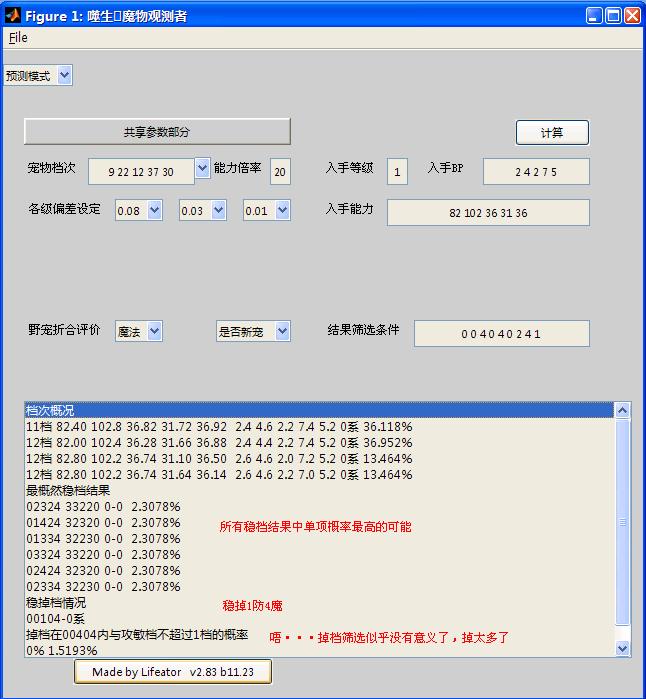Click the 入手等级 input field
646x699 pixels.
(397, 171)
